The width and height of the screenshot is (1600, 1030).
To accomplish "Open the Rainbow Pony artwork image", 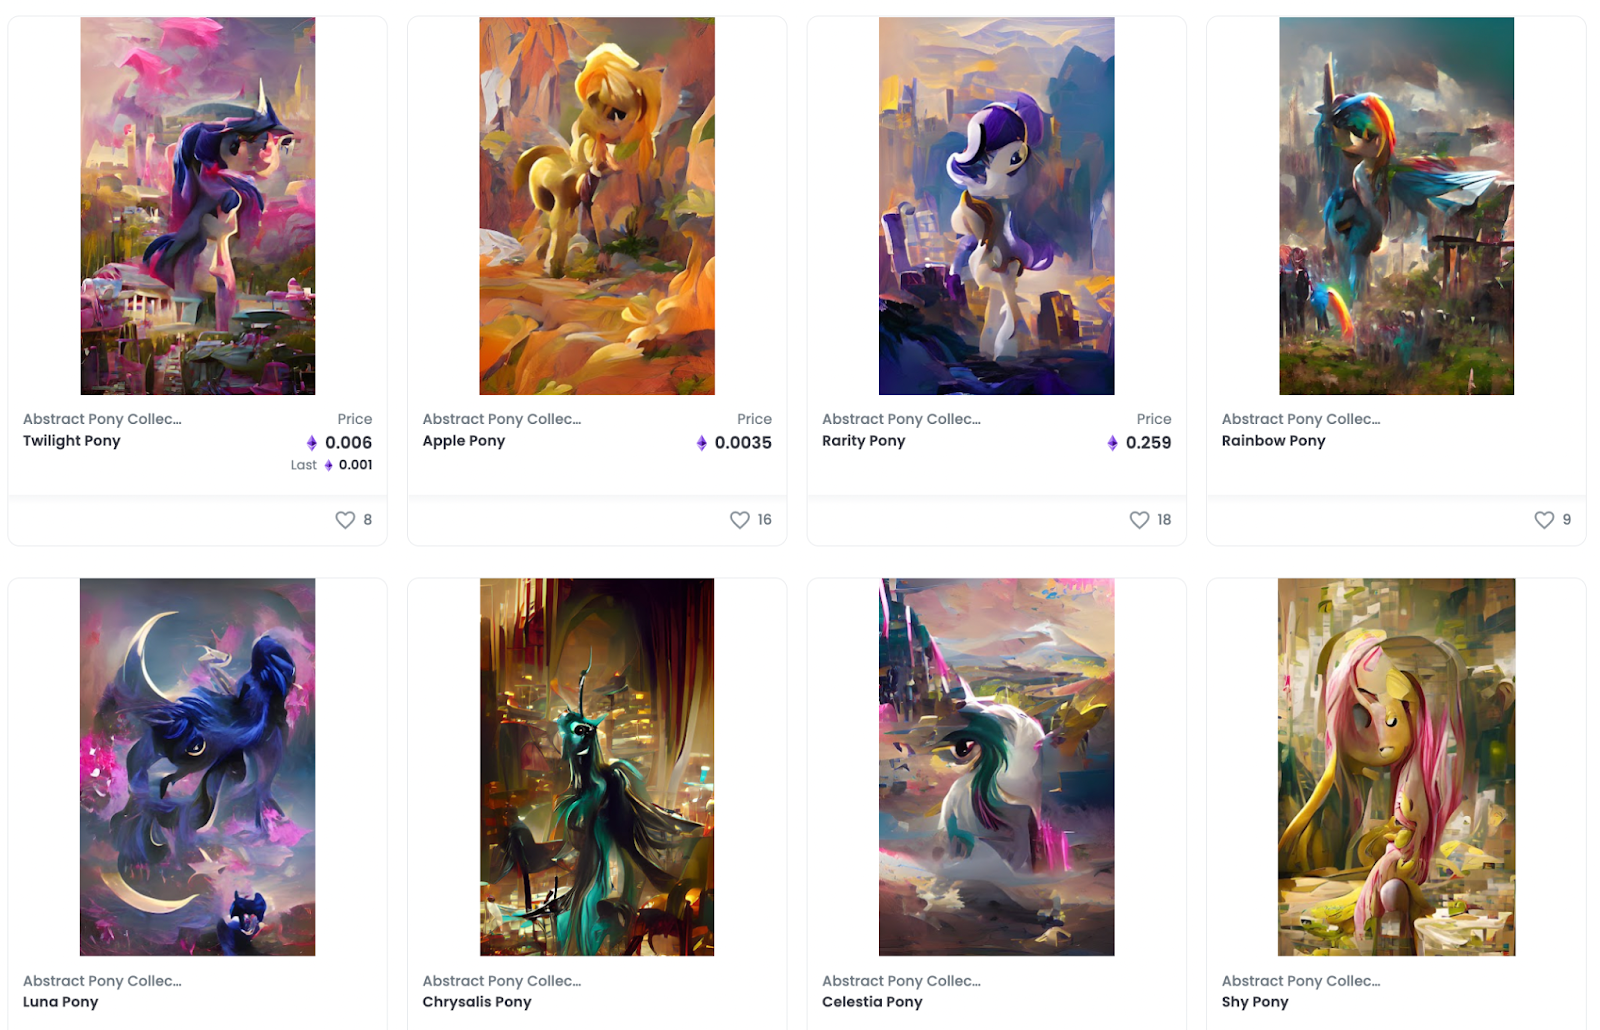I will [1397, 206].
